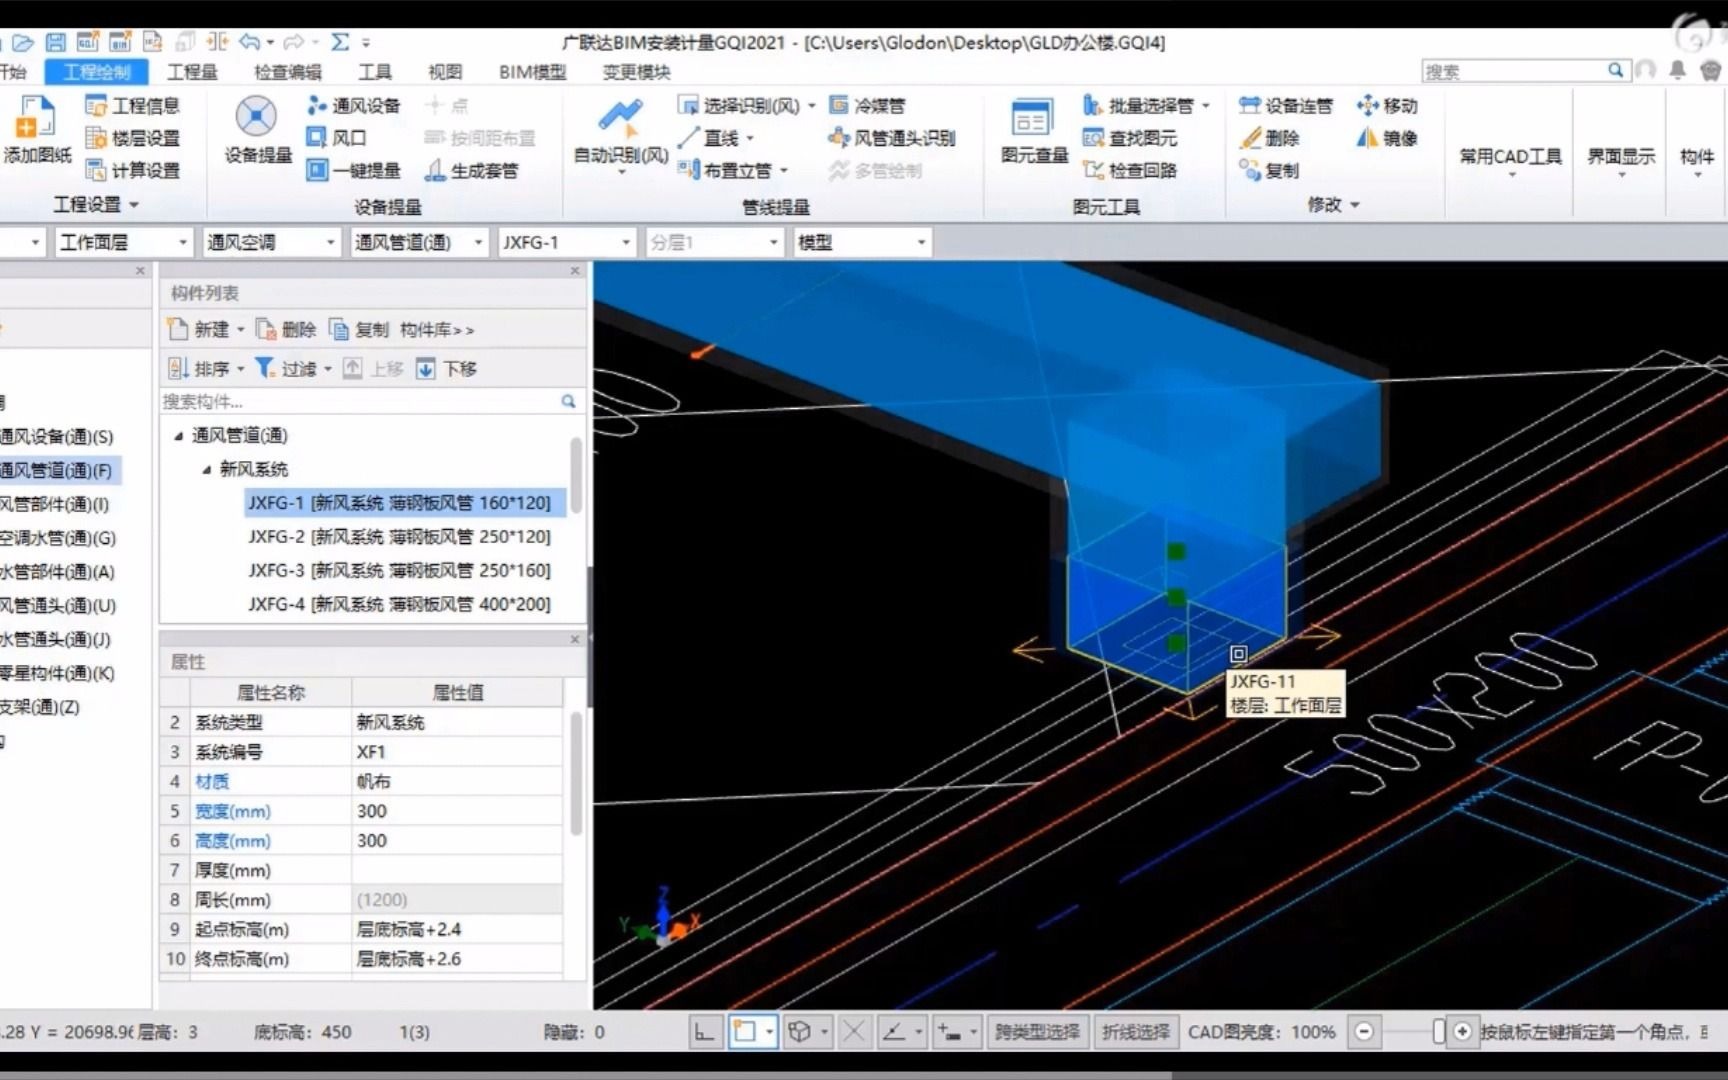Open 常用CAD工具 dropdown
This screenshot has height=1080, width=1728.
(1511, 164)
